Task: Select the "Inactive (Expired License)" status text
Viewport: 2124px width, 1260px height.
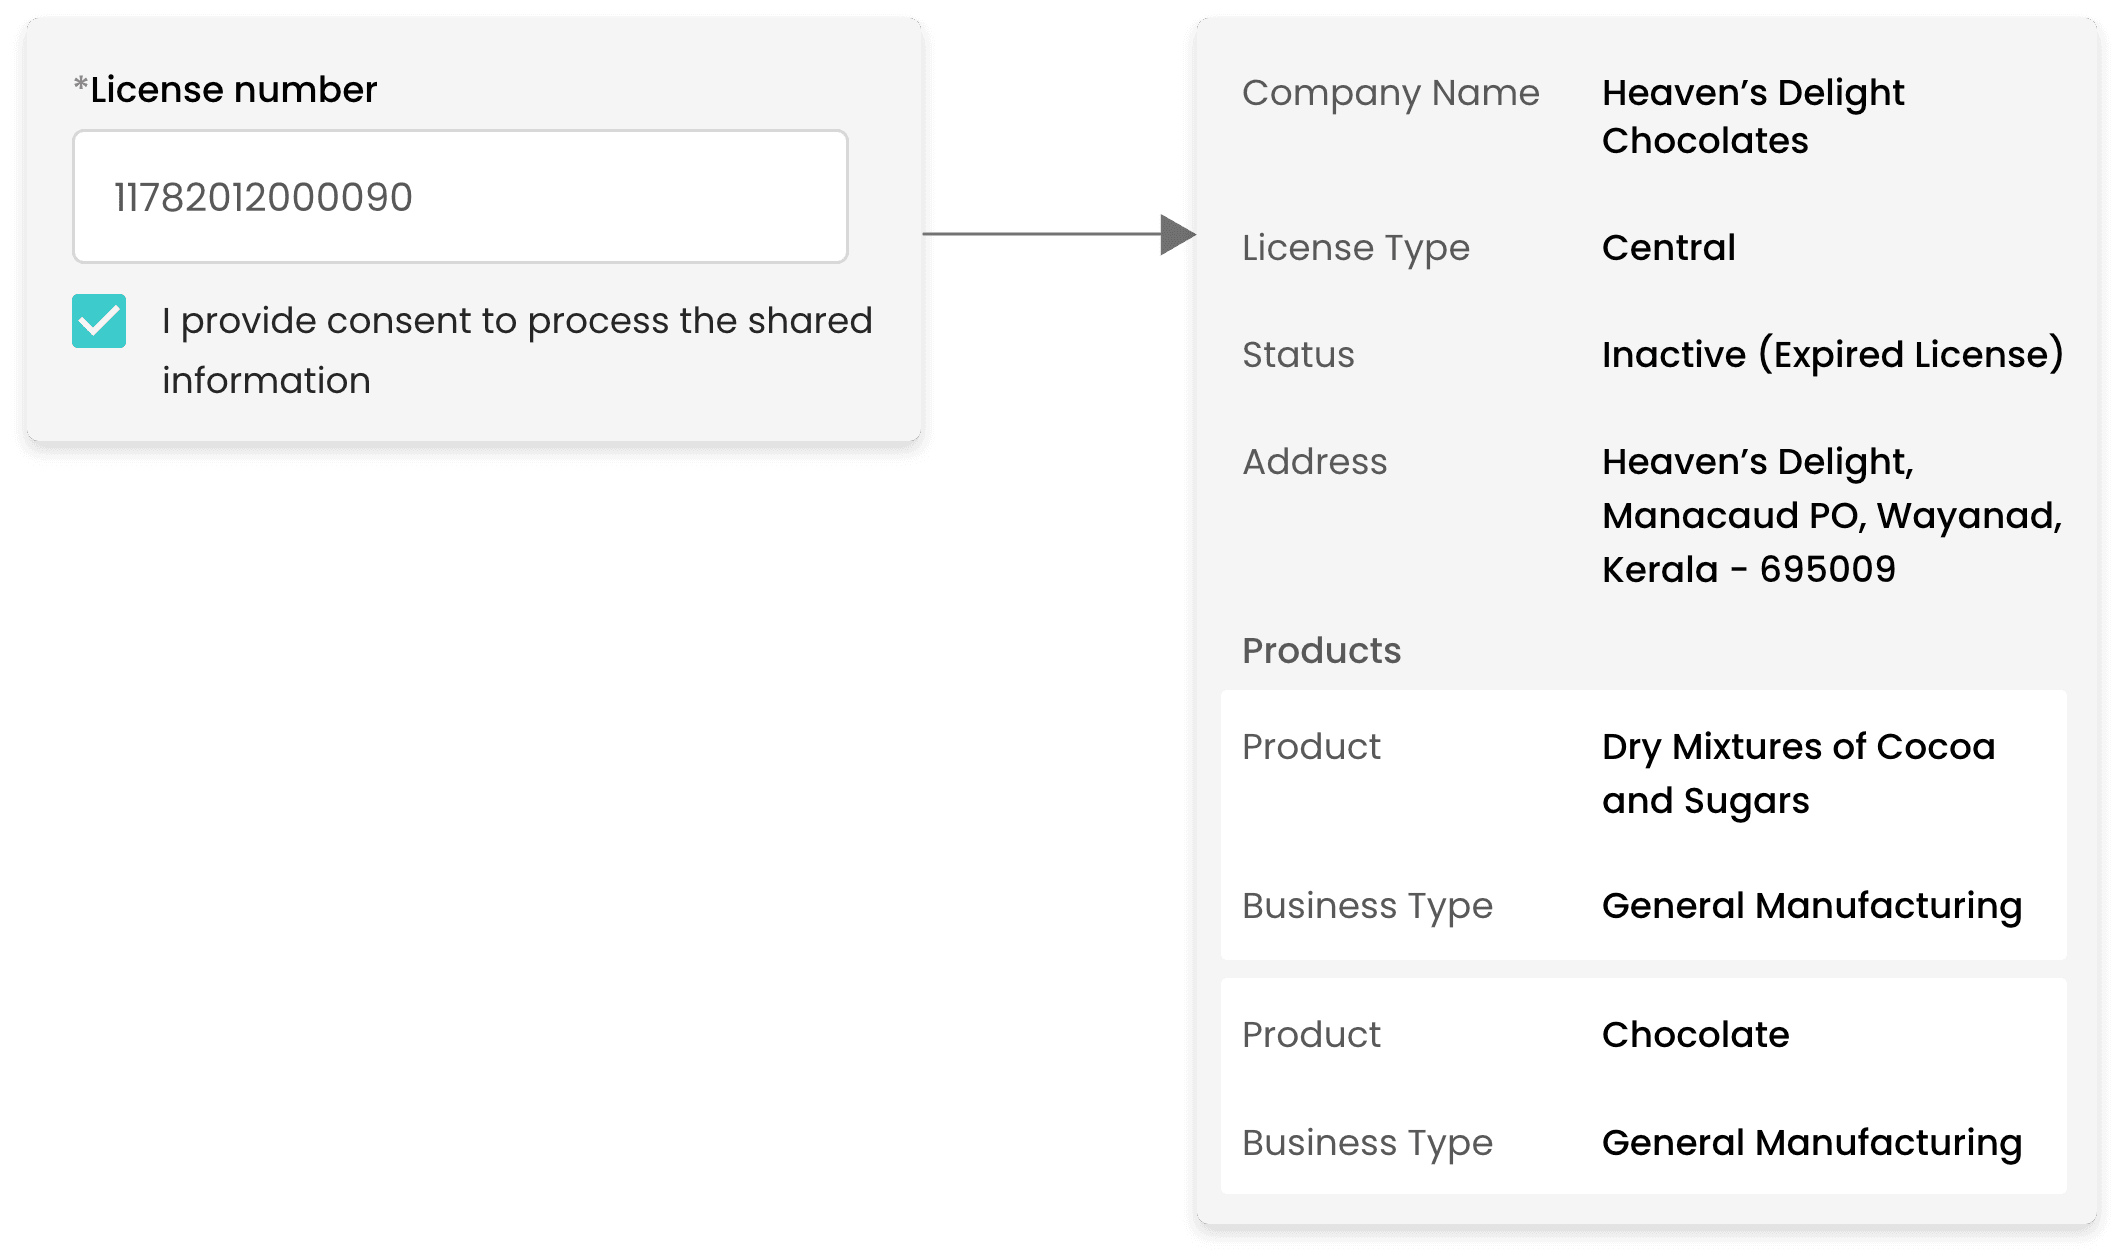Action: click(1832, 355)
